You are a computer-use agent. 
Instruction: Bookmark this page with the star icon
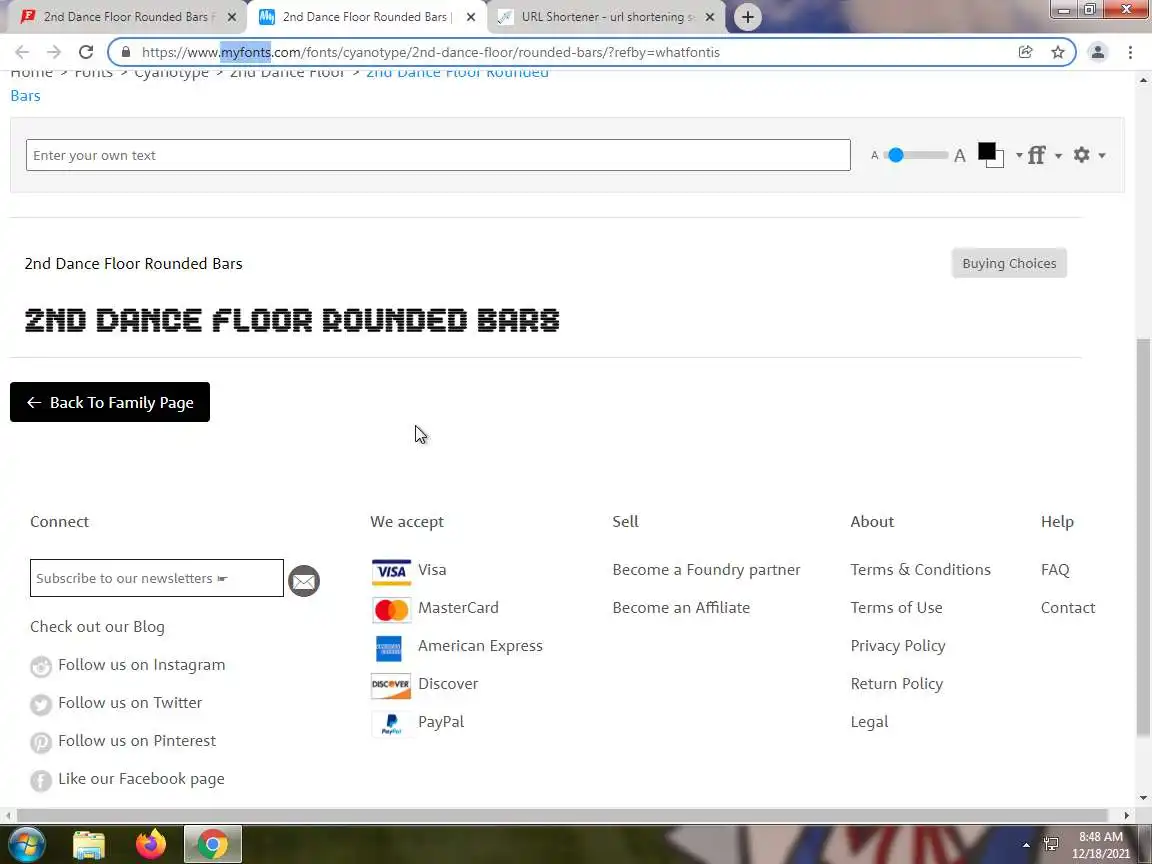coord(1058,52)
